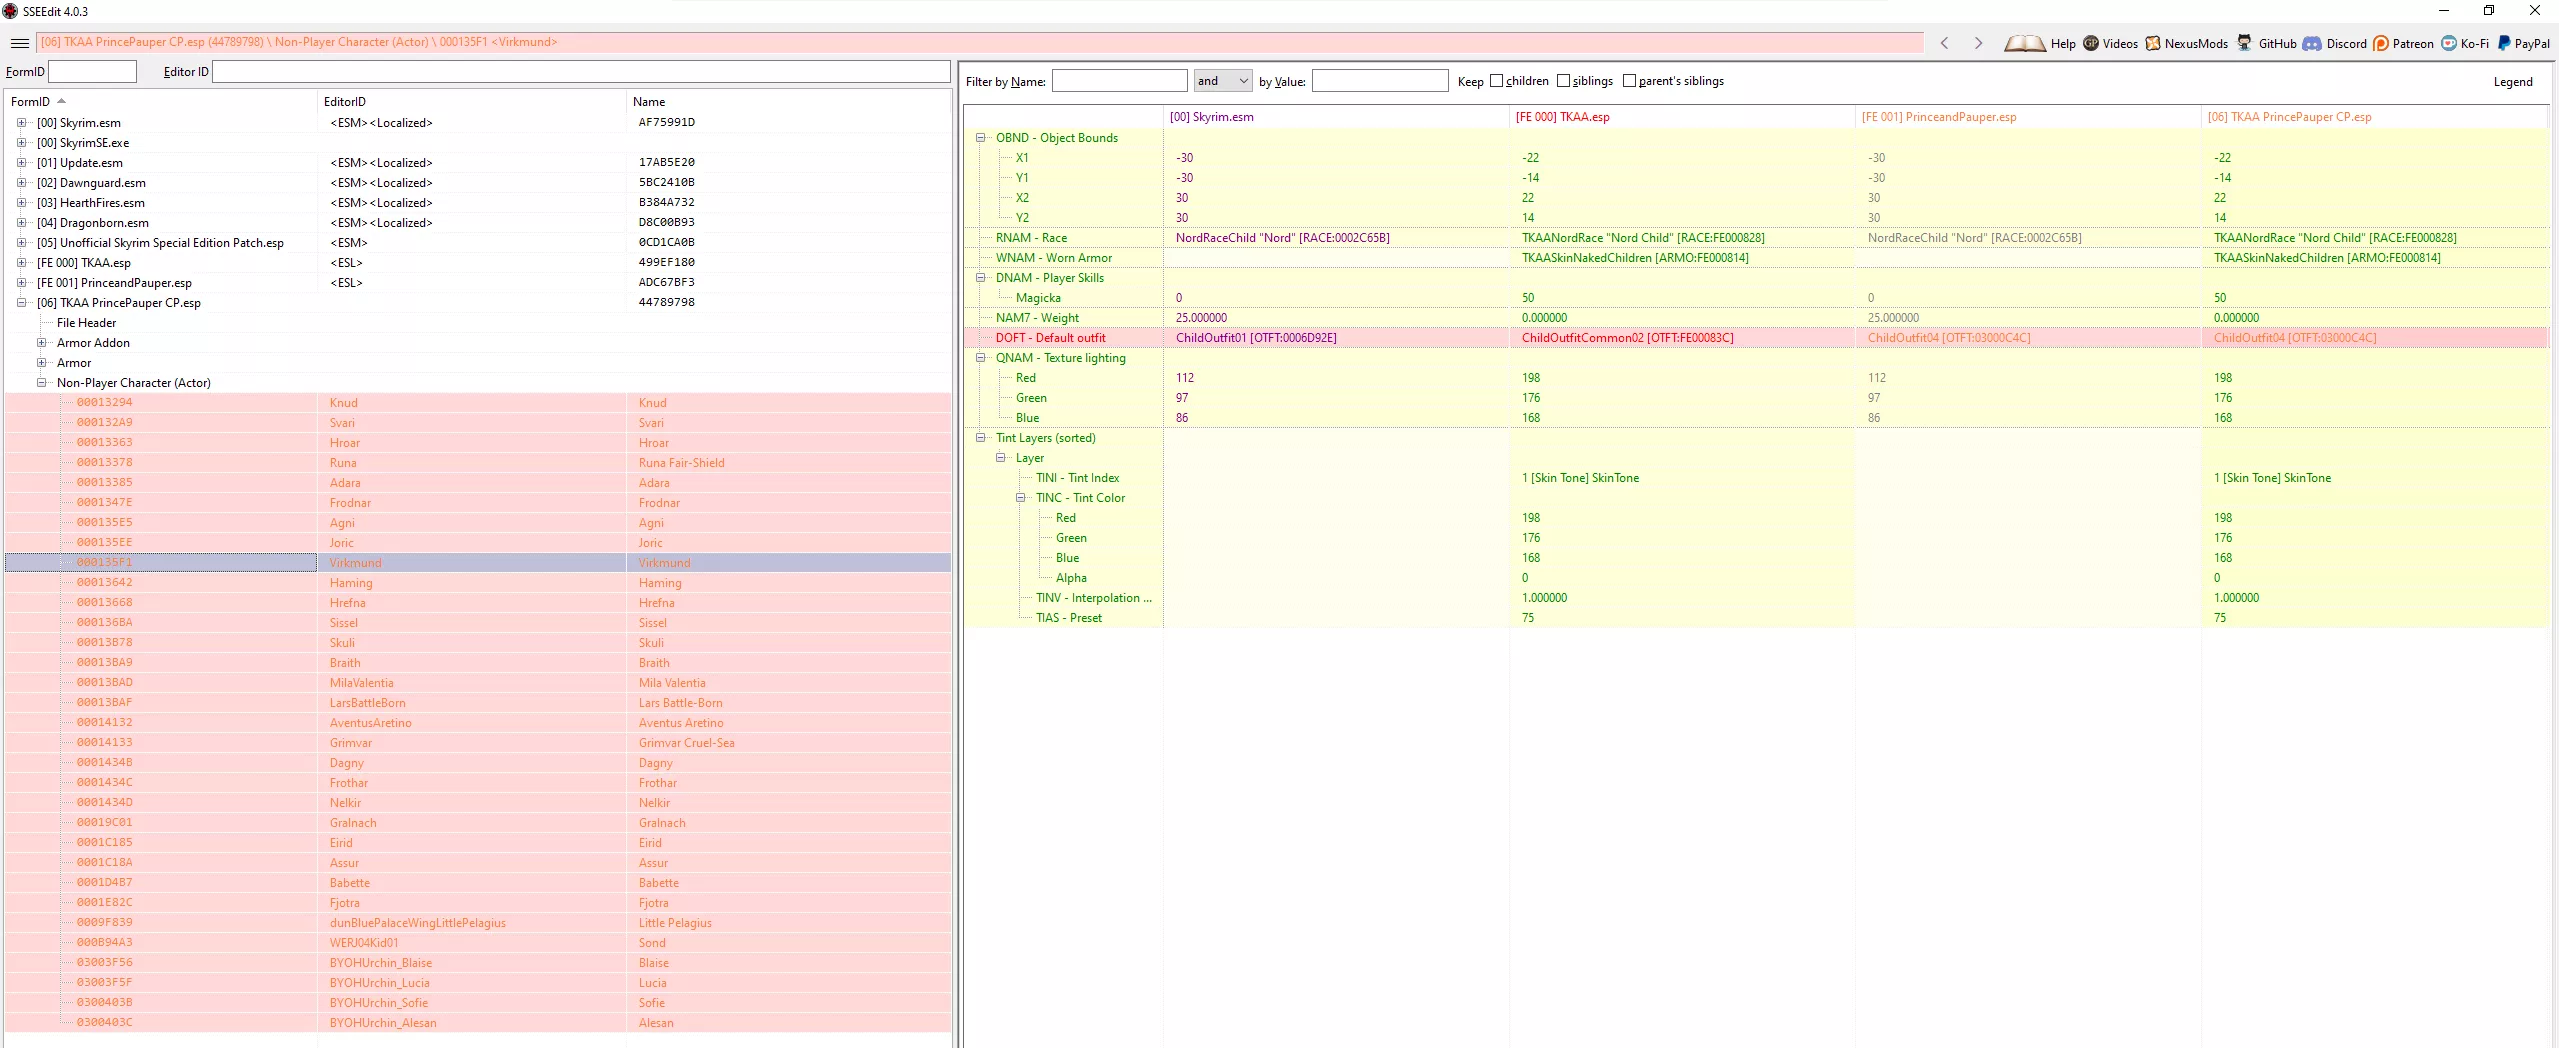Image resolution: width=2559 pixels, height=1048 pixels.
Task: Navigate forward with the right arrow
Action: pos(1978,43)
